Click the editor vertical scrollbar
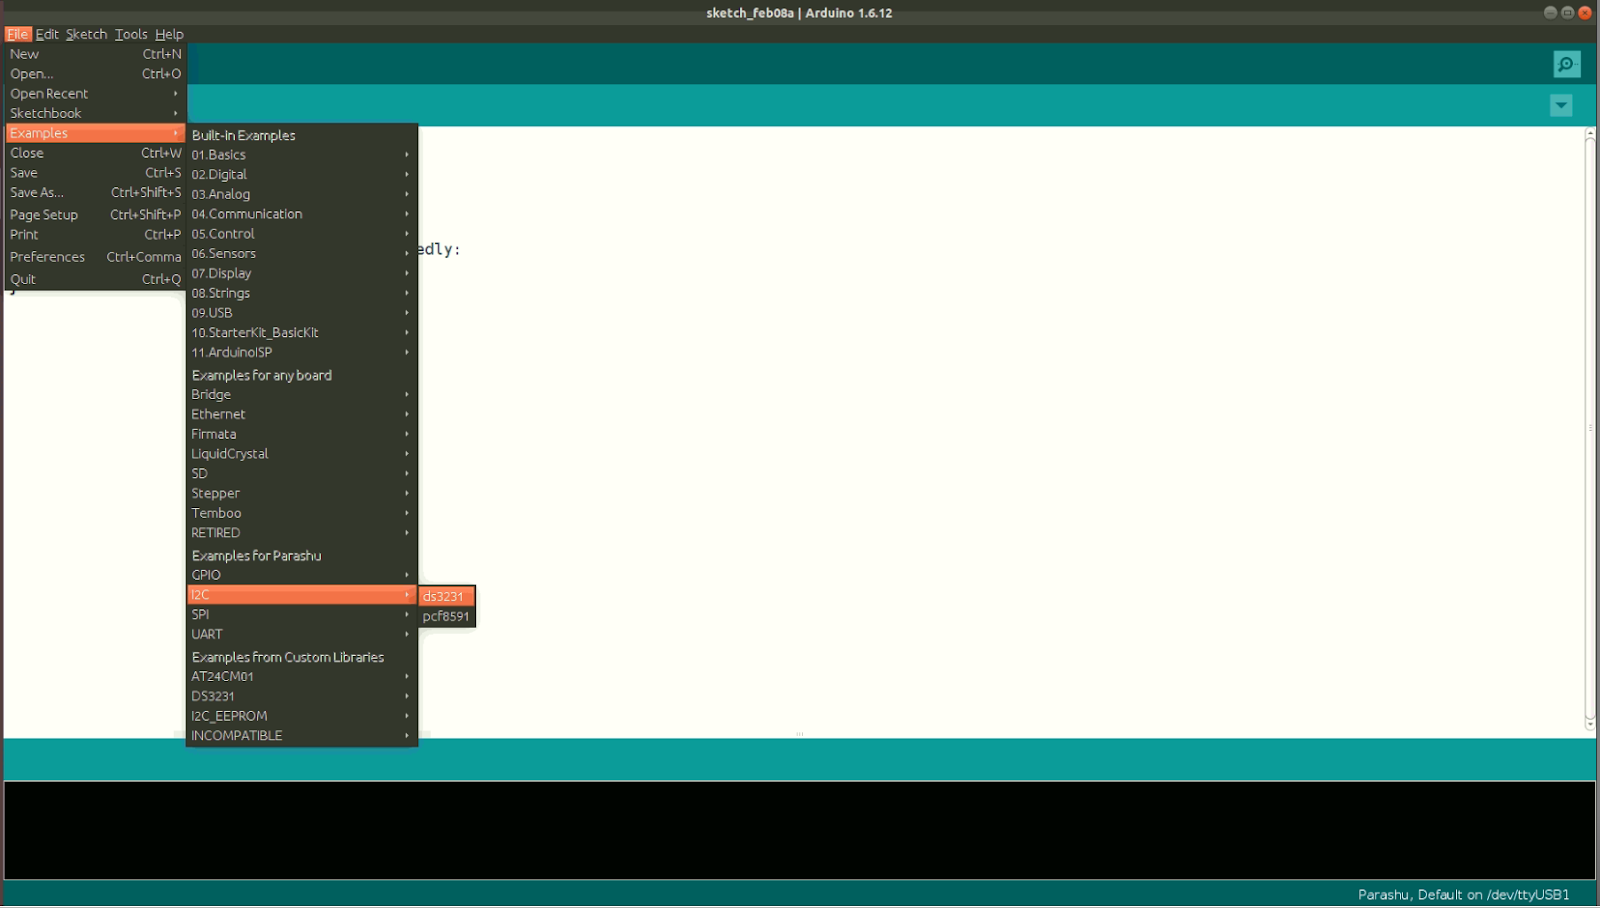This screenshot has width=1600, height=908. coord(1590,429)
